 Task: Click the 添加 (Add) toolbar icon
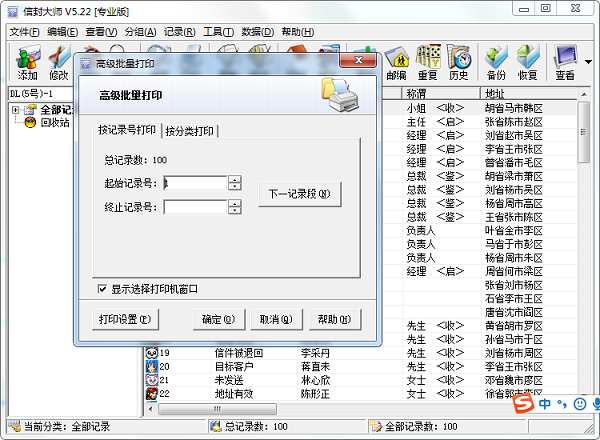click(x=28, y=63)
